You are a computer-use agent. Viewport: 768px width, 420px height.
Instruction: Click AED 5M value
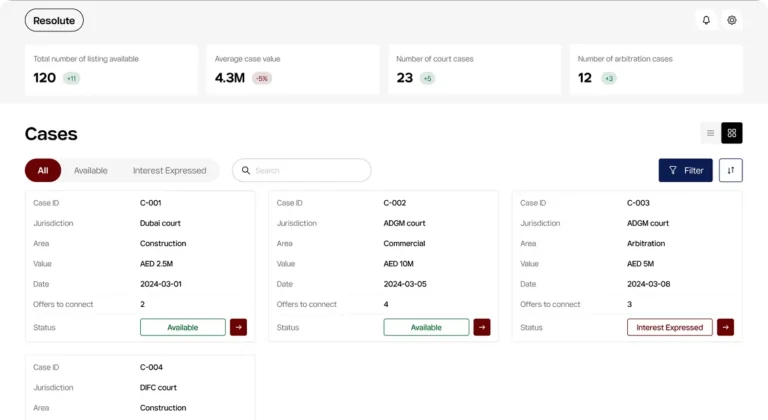tap(640, 264)
